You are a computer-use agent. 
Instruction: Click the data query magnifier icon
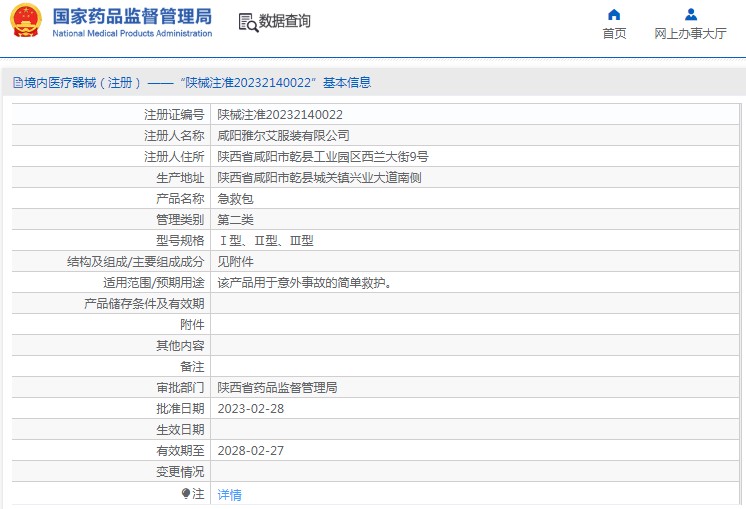click(x=248, y=21)
